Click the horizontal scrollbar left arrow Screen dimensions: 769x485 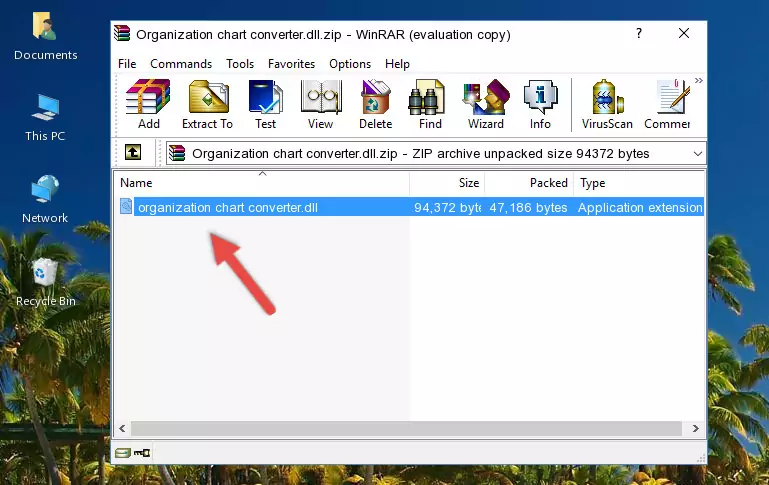(x=122, y=429)
